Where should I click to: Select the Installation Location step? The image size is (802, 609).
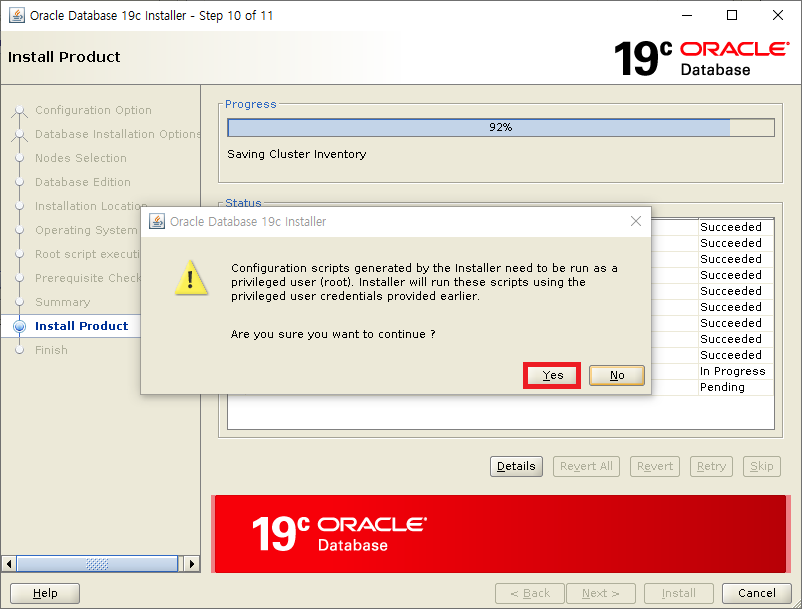pos(91,206)
